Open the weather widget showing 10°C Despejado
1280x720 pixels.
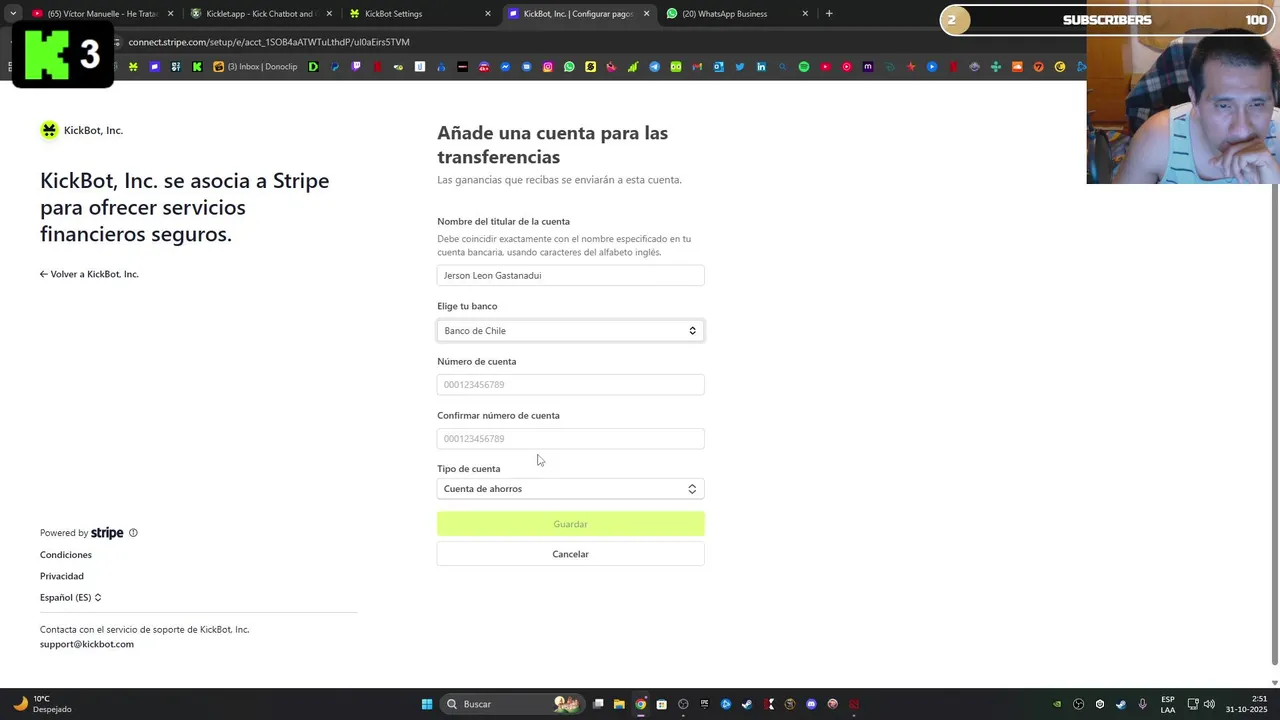point(42,704)
